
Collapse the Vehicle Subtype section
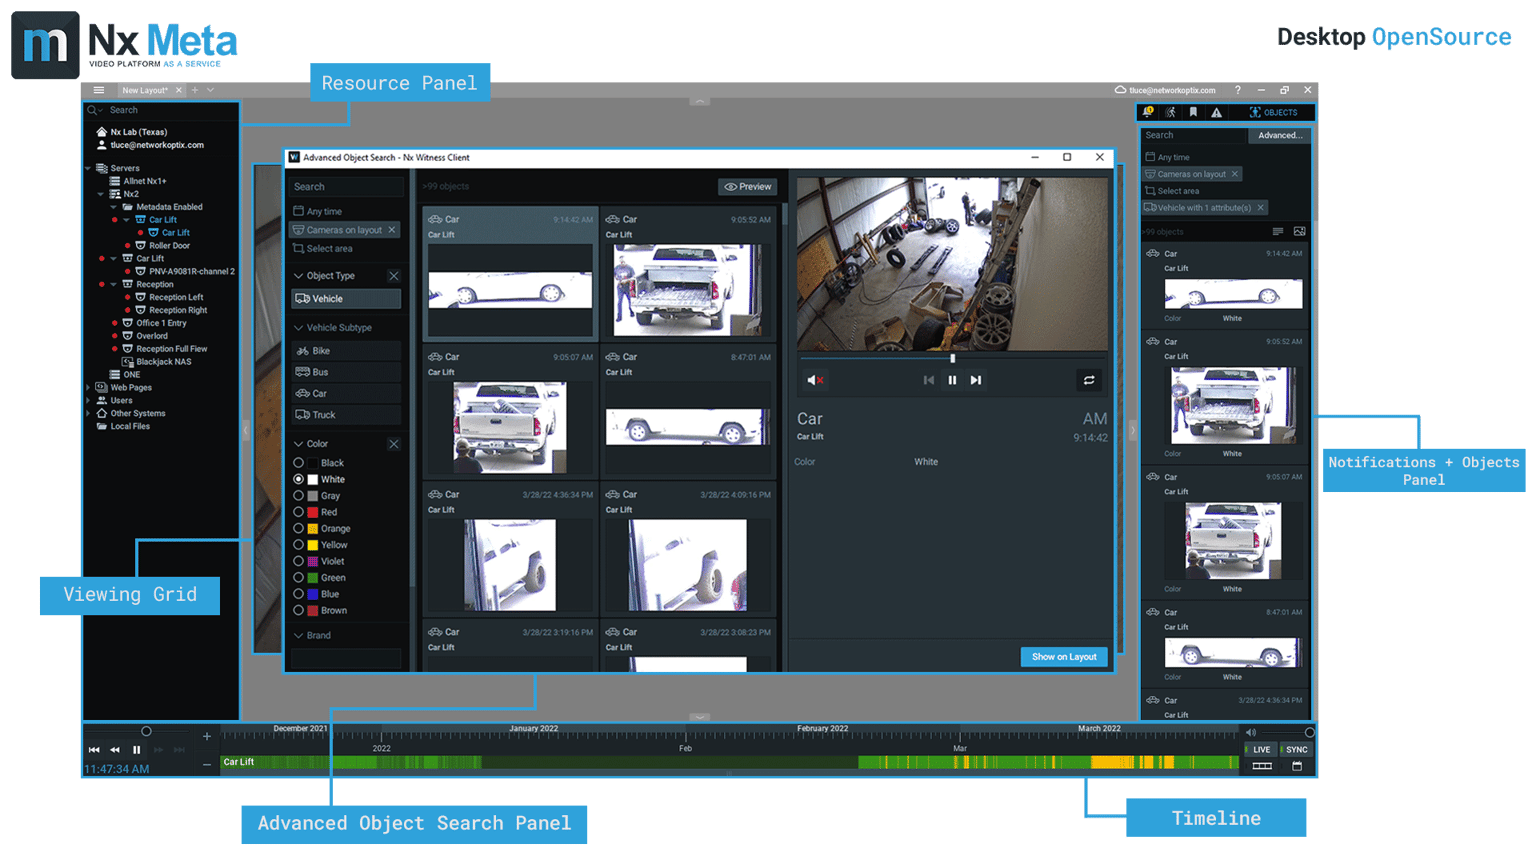click(299, 328)
